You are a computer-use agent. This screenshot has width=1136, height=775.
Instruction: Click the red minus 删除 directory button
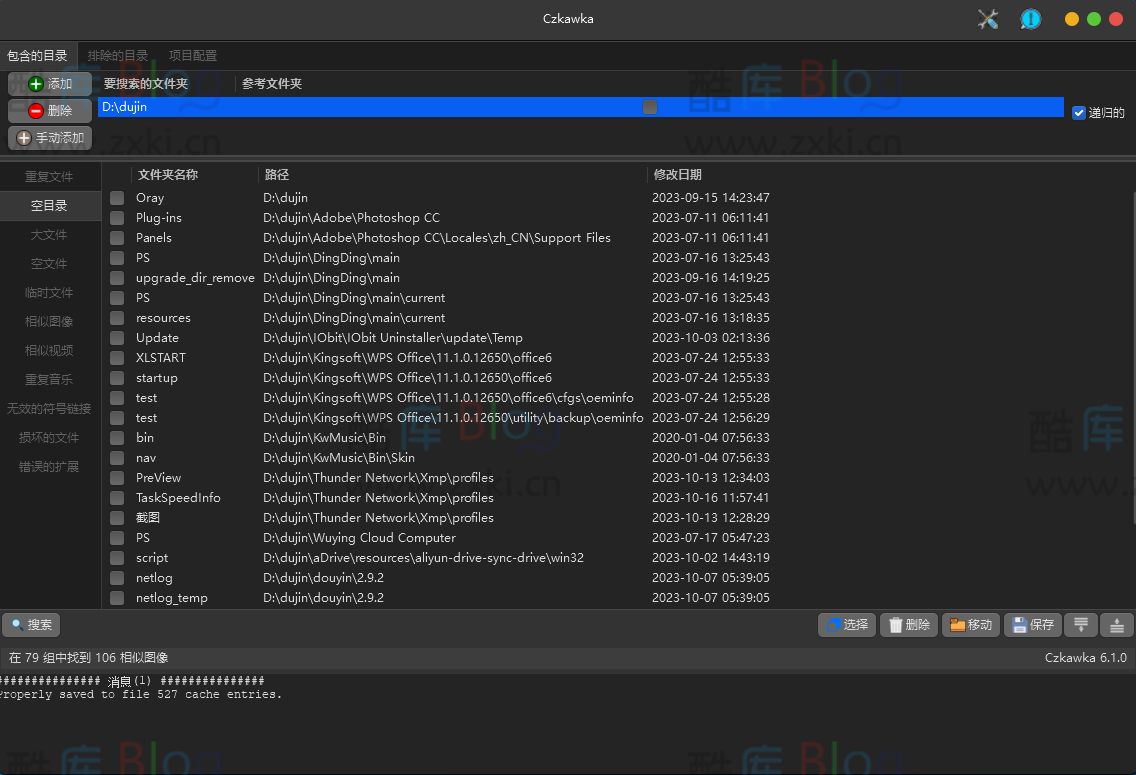point(50,111)
